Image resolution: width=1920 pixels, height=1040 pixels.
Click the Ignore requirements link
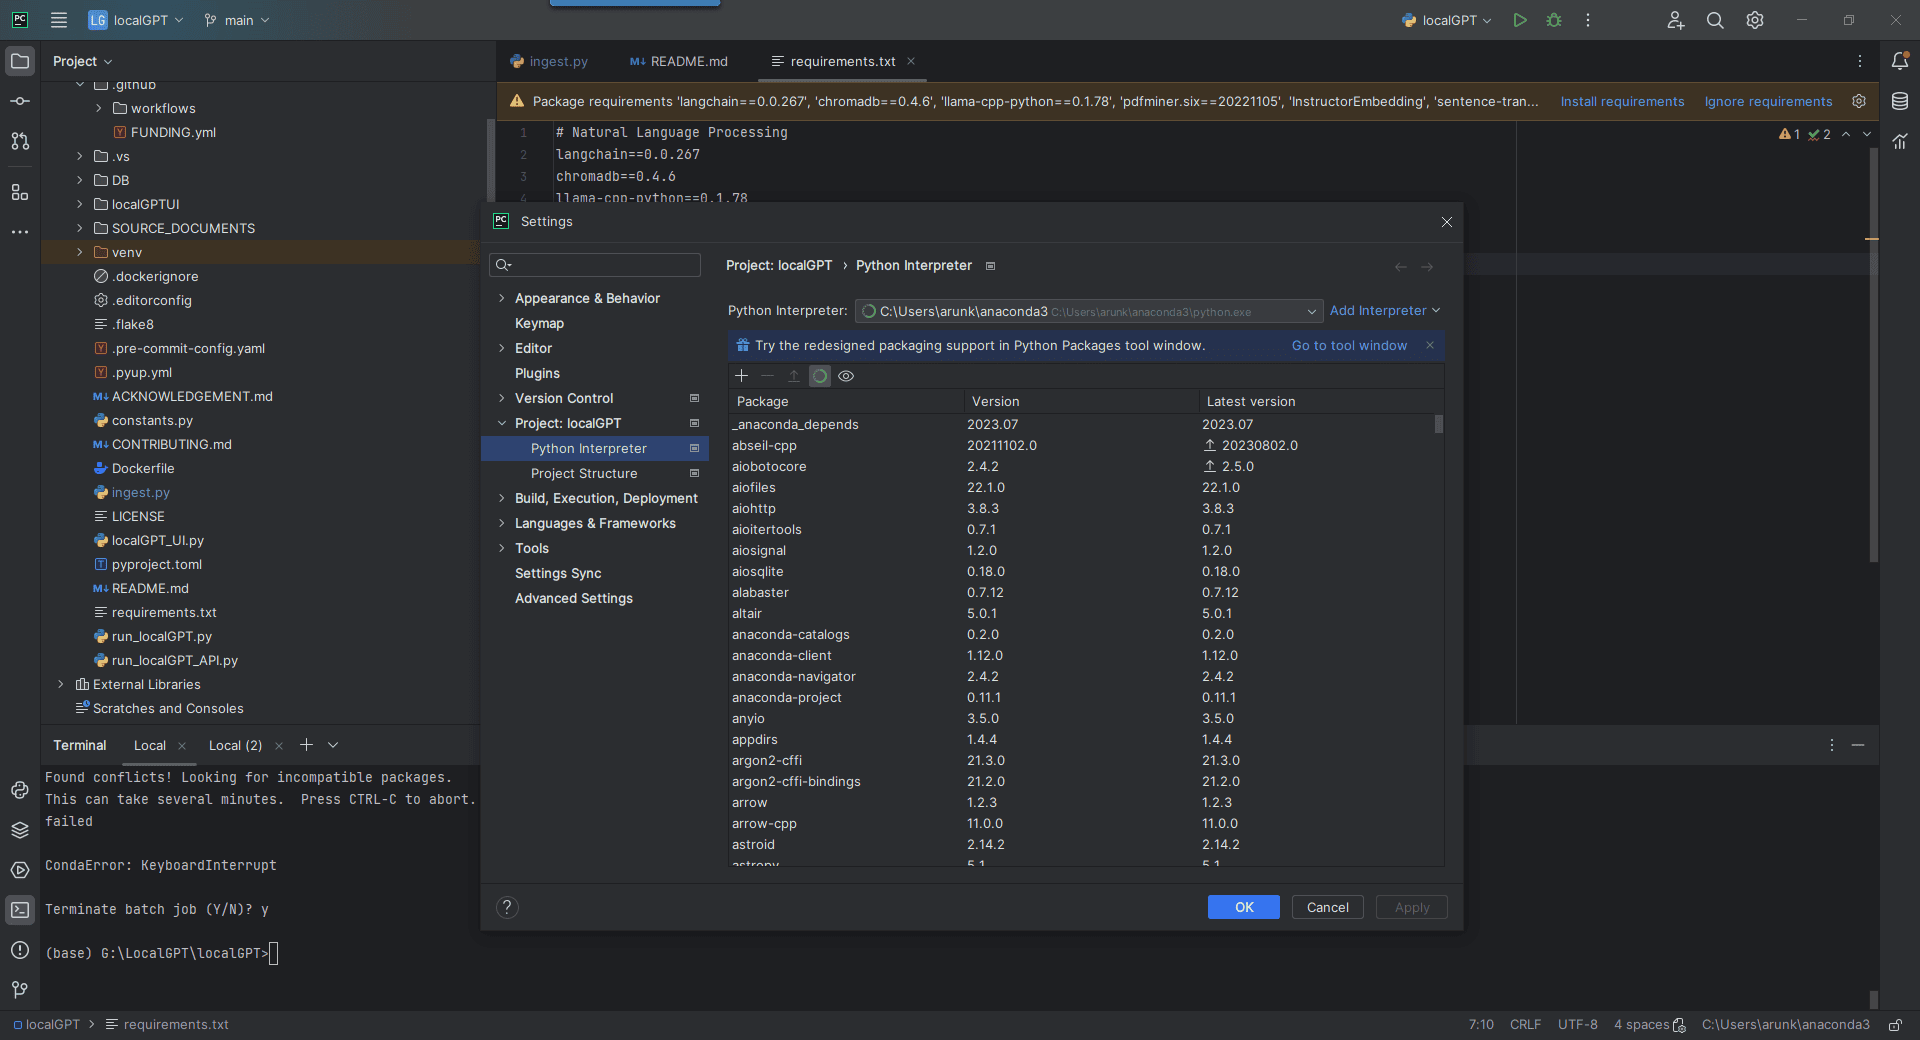(1768, 101)
